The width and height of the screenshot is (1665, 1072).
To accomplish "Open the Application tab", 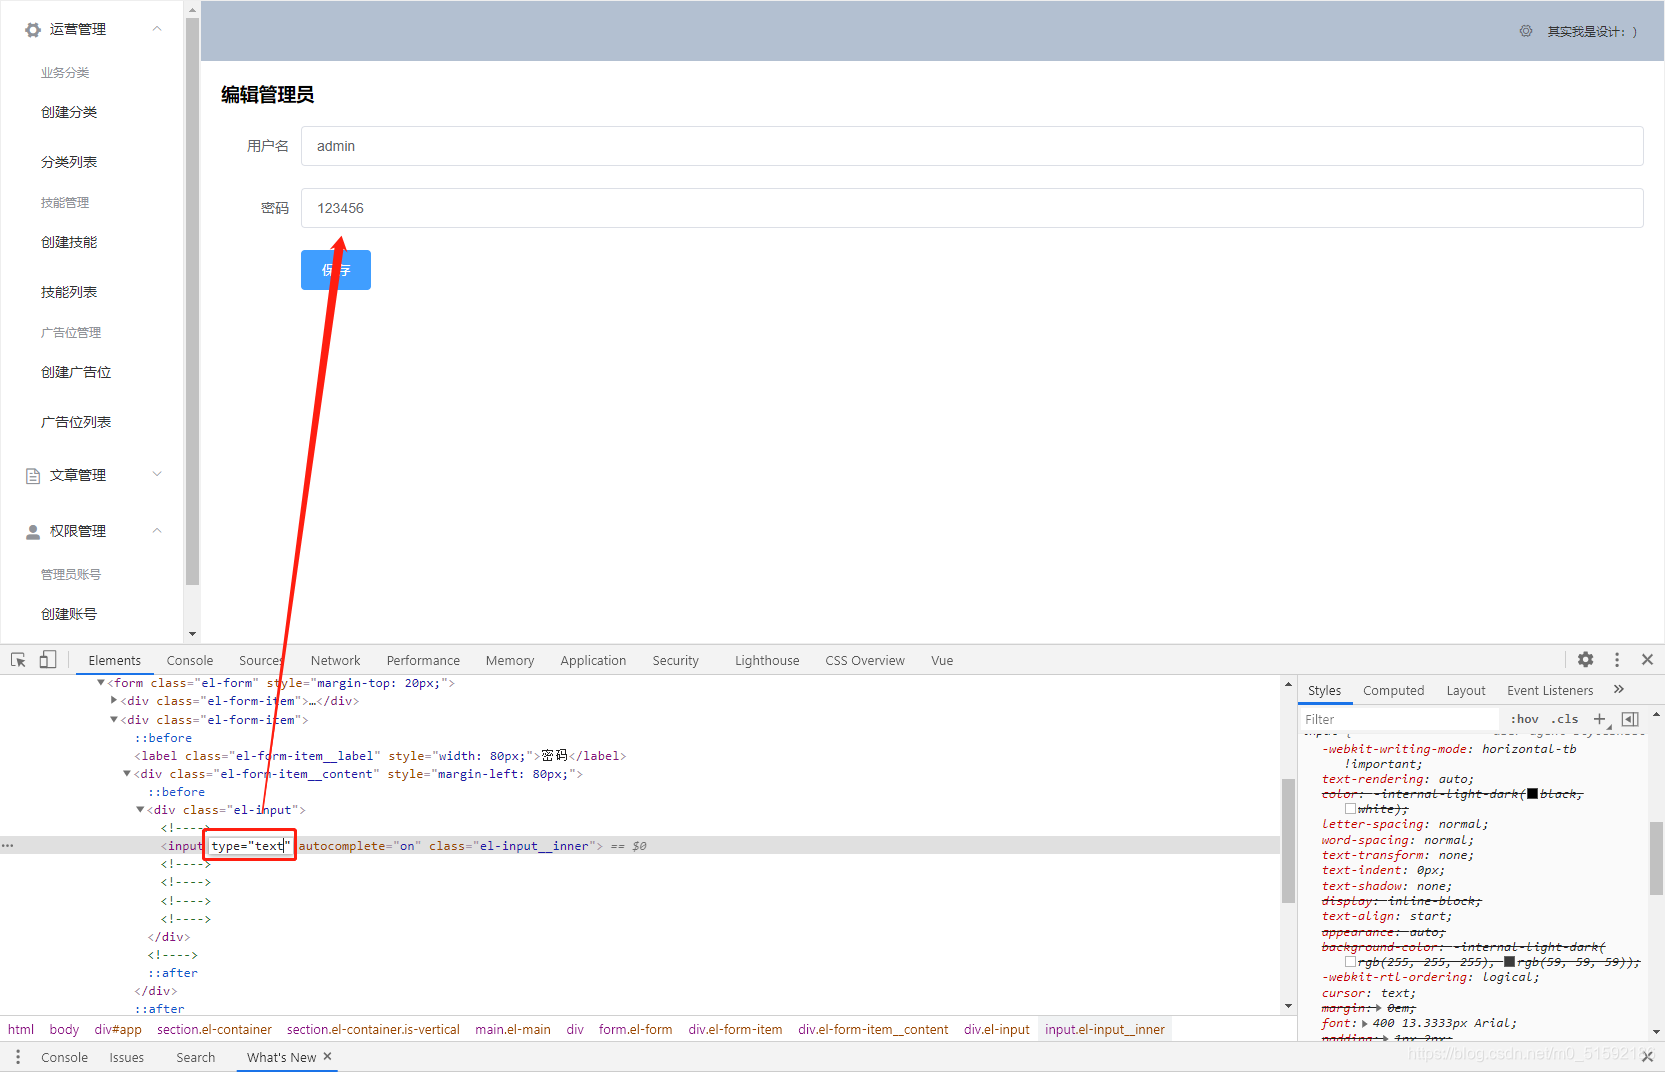I will coord(593,660).
